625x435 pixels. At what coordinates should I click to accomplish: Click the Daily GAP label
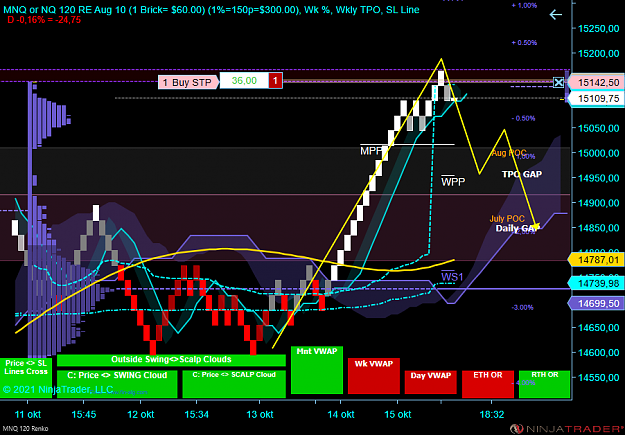click(x=517, y=228)
